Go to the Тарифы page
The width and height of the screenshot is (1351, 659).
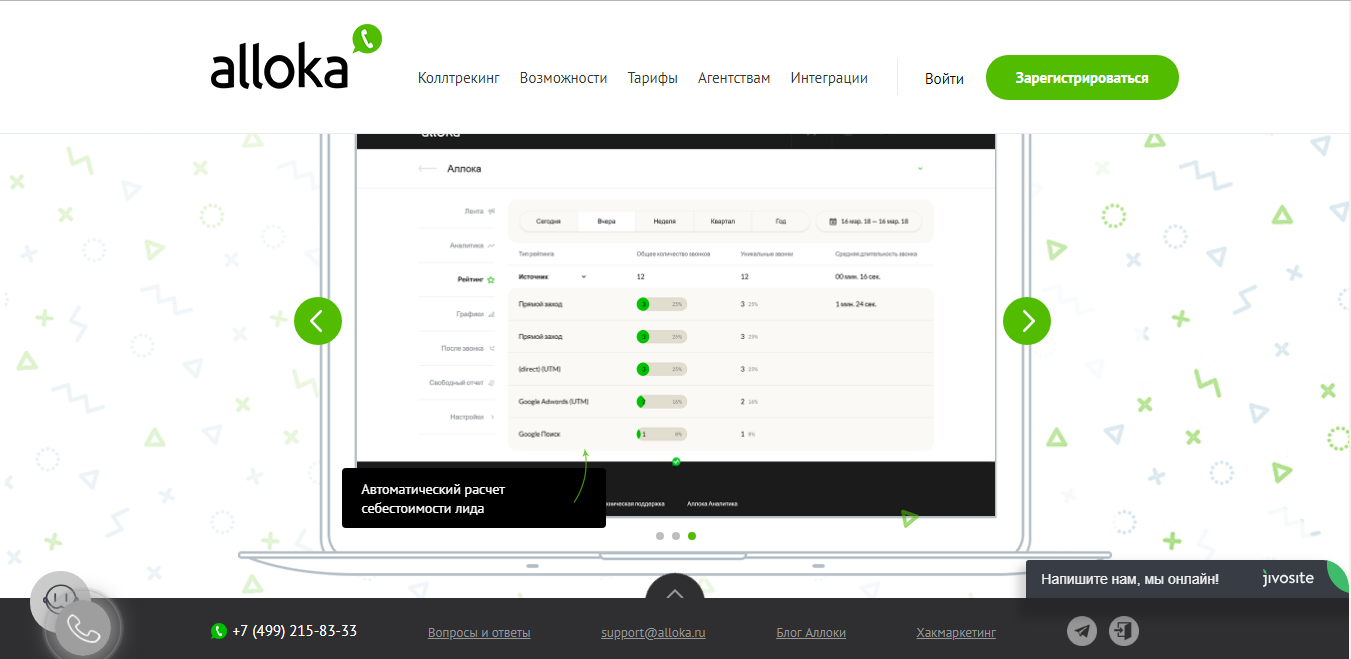[x=653, y=78]
